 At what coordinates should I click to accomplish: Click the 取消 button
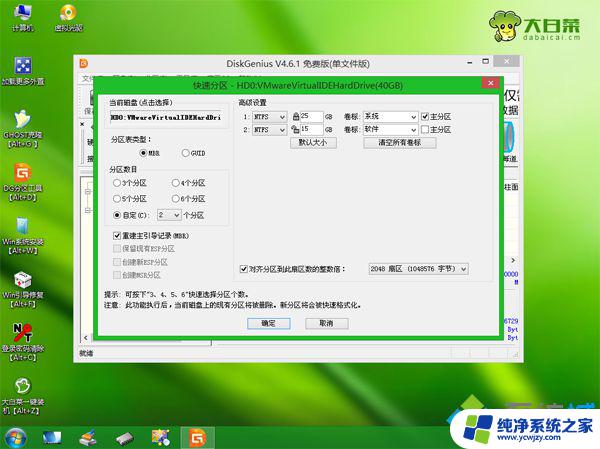coord(326,323)
